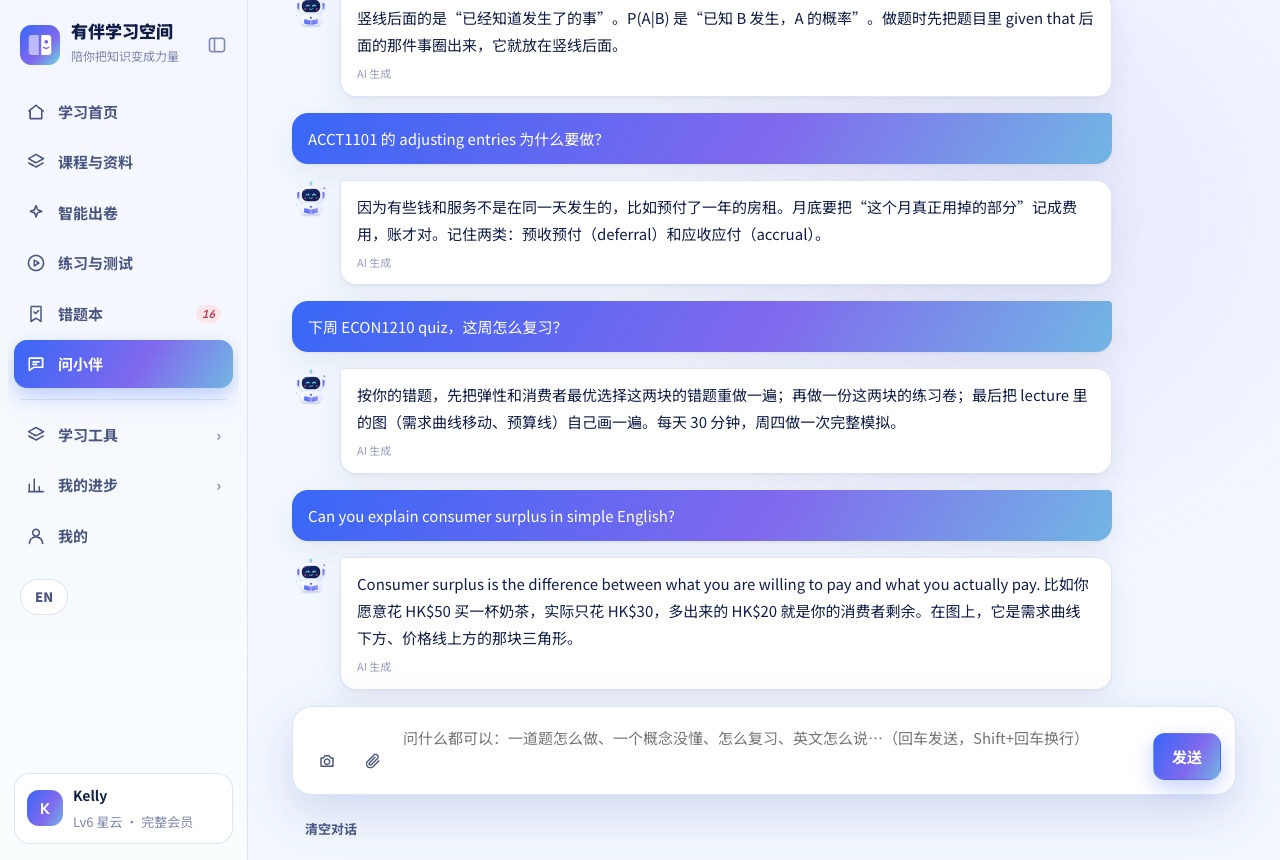Collapse the sidebar with the panel icon
Image resolution: width=1280 pixels, height=860 pixels.
pos(217,45)
